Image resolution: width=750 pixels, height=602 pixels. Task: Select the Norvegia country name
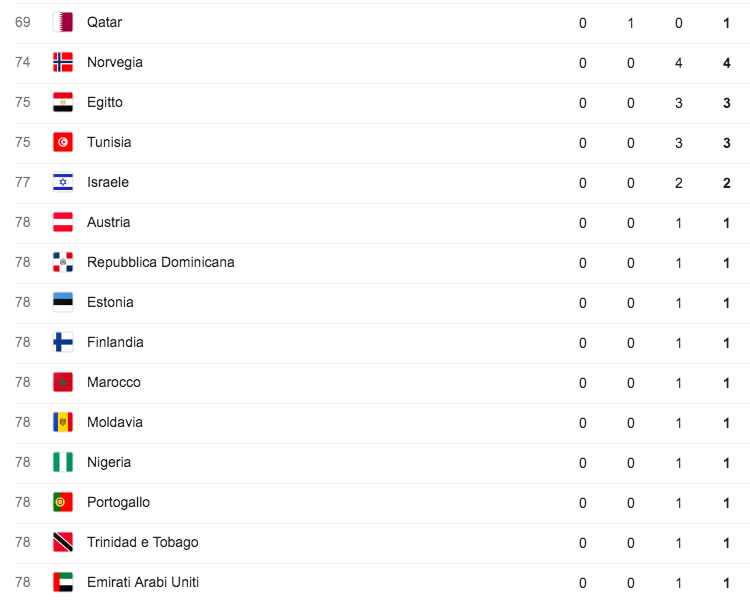(x=114, y=62)
